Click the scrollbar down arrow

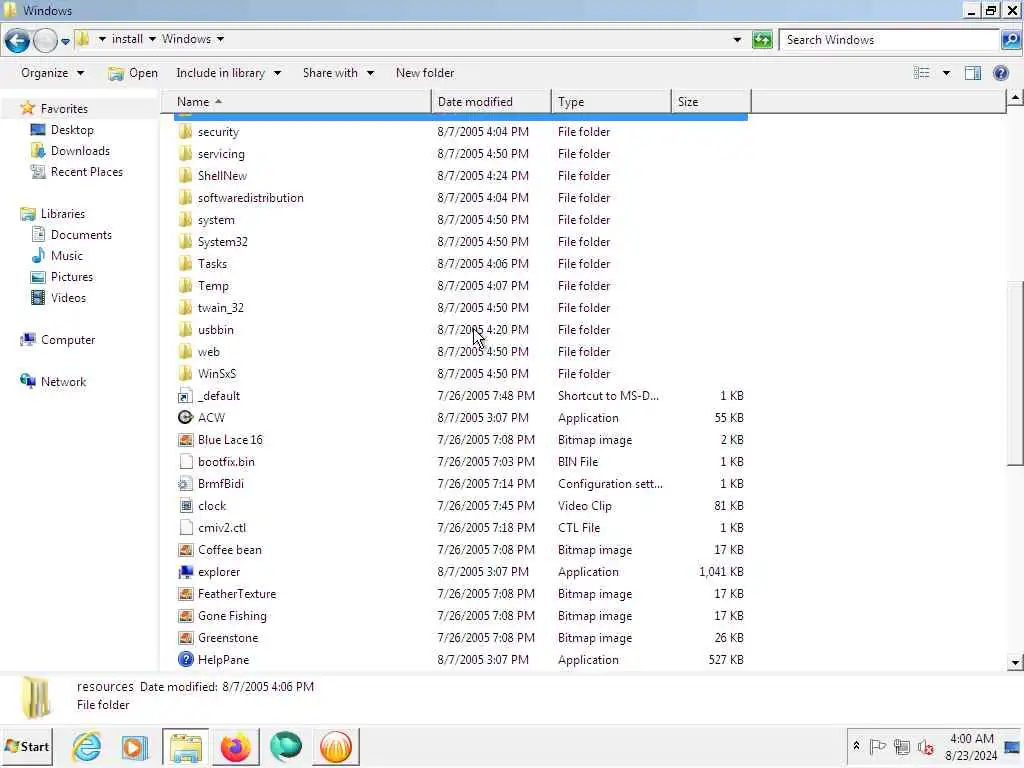[x=1015, y=662]
